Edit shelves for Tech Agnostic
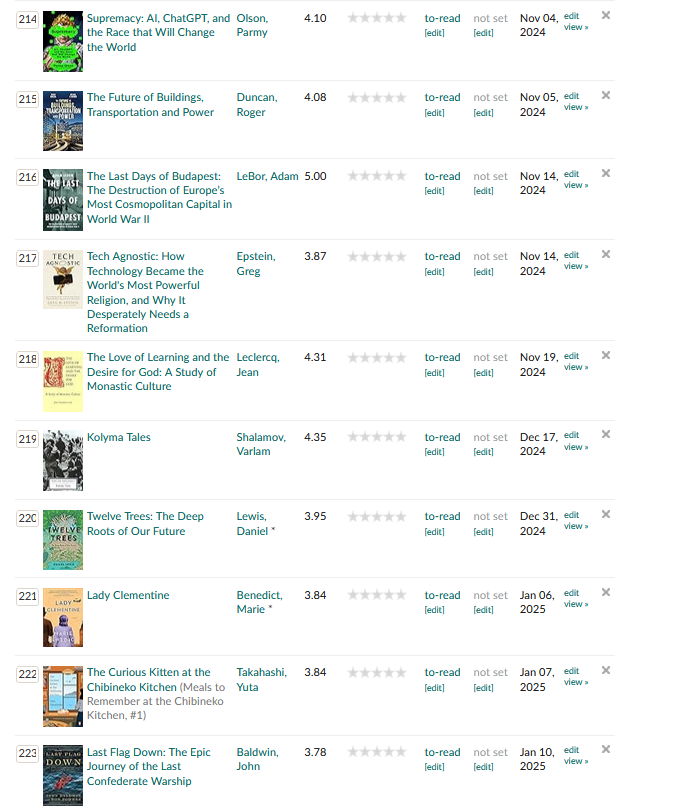700x807 pixels. pos(434,271)
